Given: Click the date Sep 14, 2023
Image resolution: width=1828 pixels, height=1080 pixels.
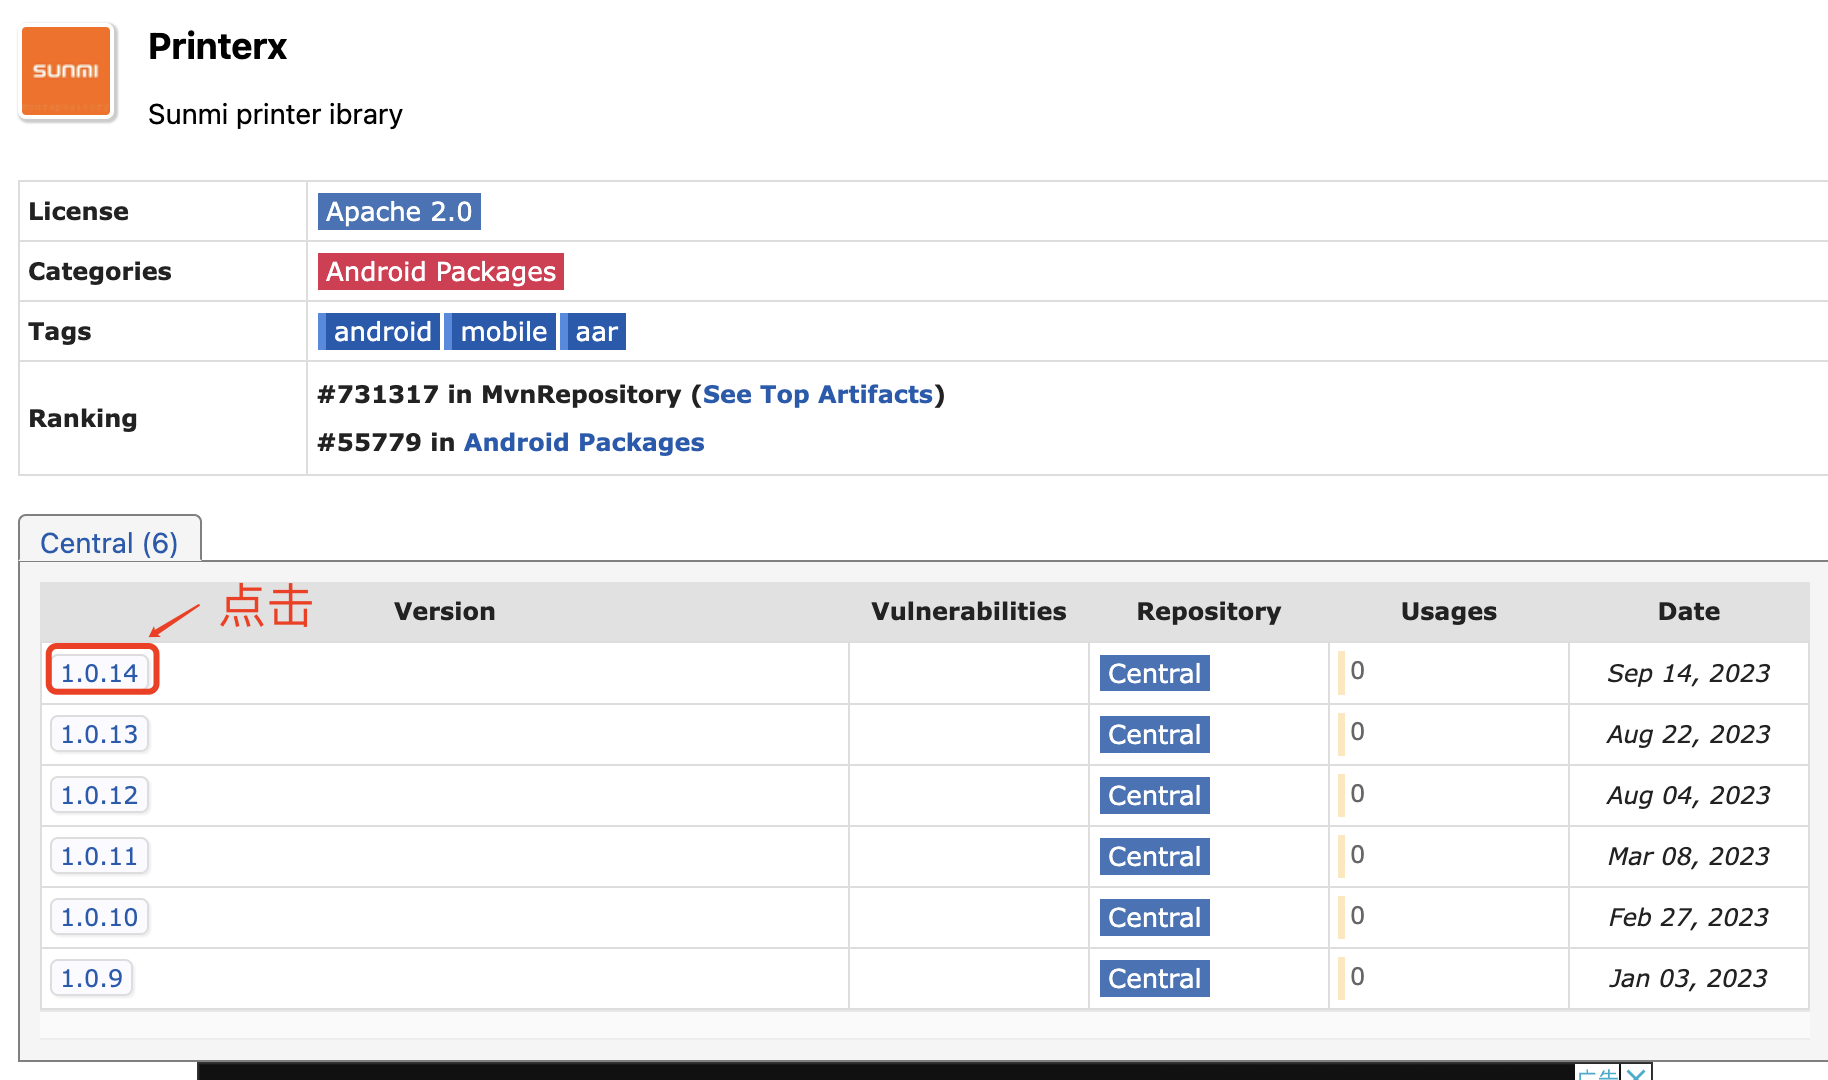Looking at the screenshot, I should [x=1689, y=674].
